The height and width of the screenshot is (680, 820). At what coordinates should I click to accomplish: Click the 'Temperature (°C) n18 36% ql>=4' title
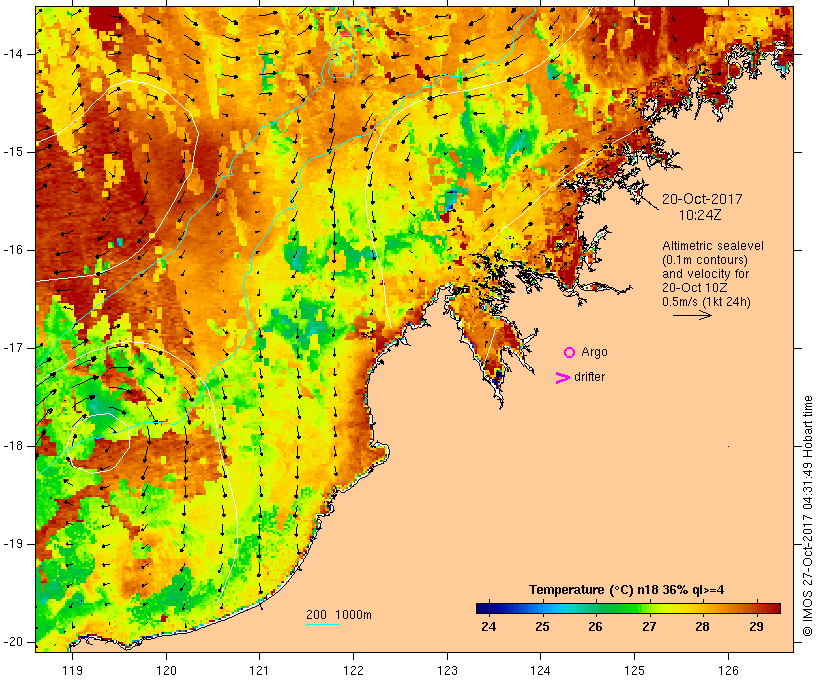coord(627,590)
